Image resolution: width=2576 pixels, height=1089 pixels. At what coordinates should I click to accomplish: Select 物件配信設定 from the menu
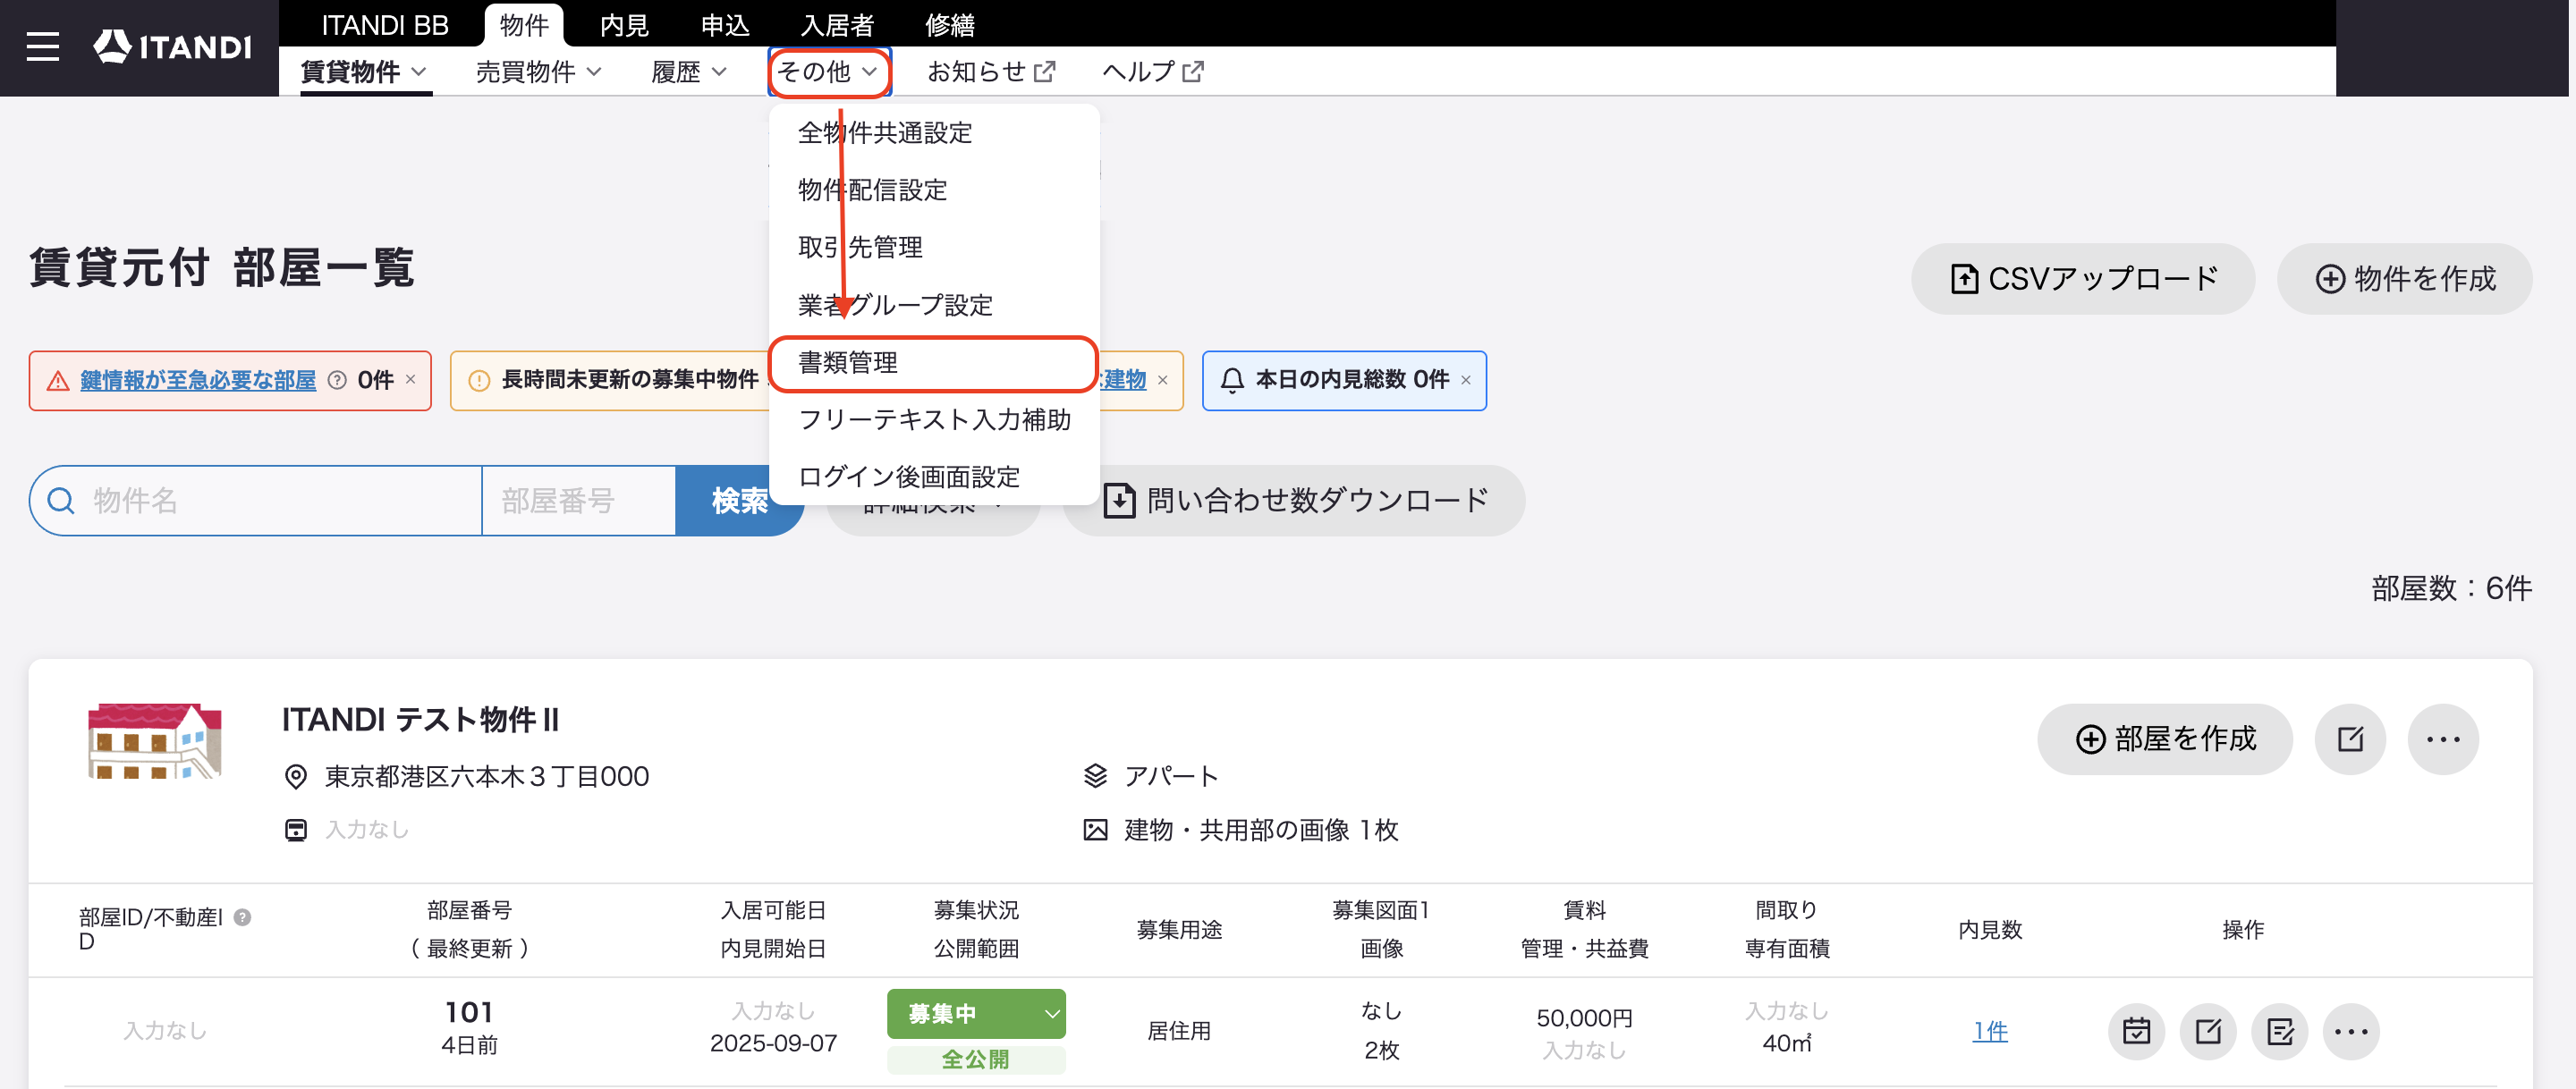[x=934, y=190]
